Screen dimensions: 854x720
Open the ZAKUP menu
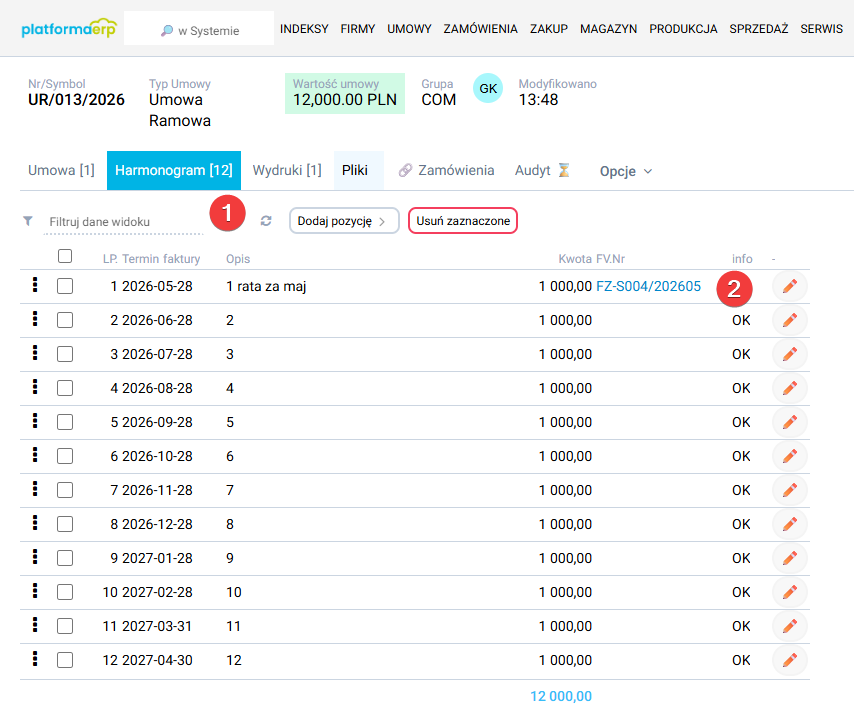pos(548,29)
